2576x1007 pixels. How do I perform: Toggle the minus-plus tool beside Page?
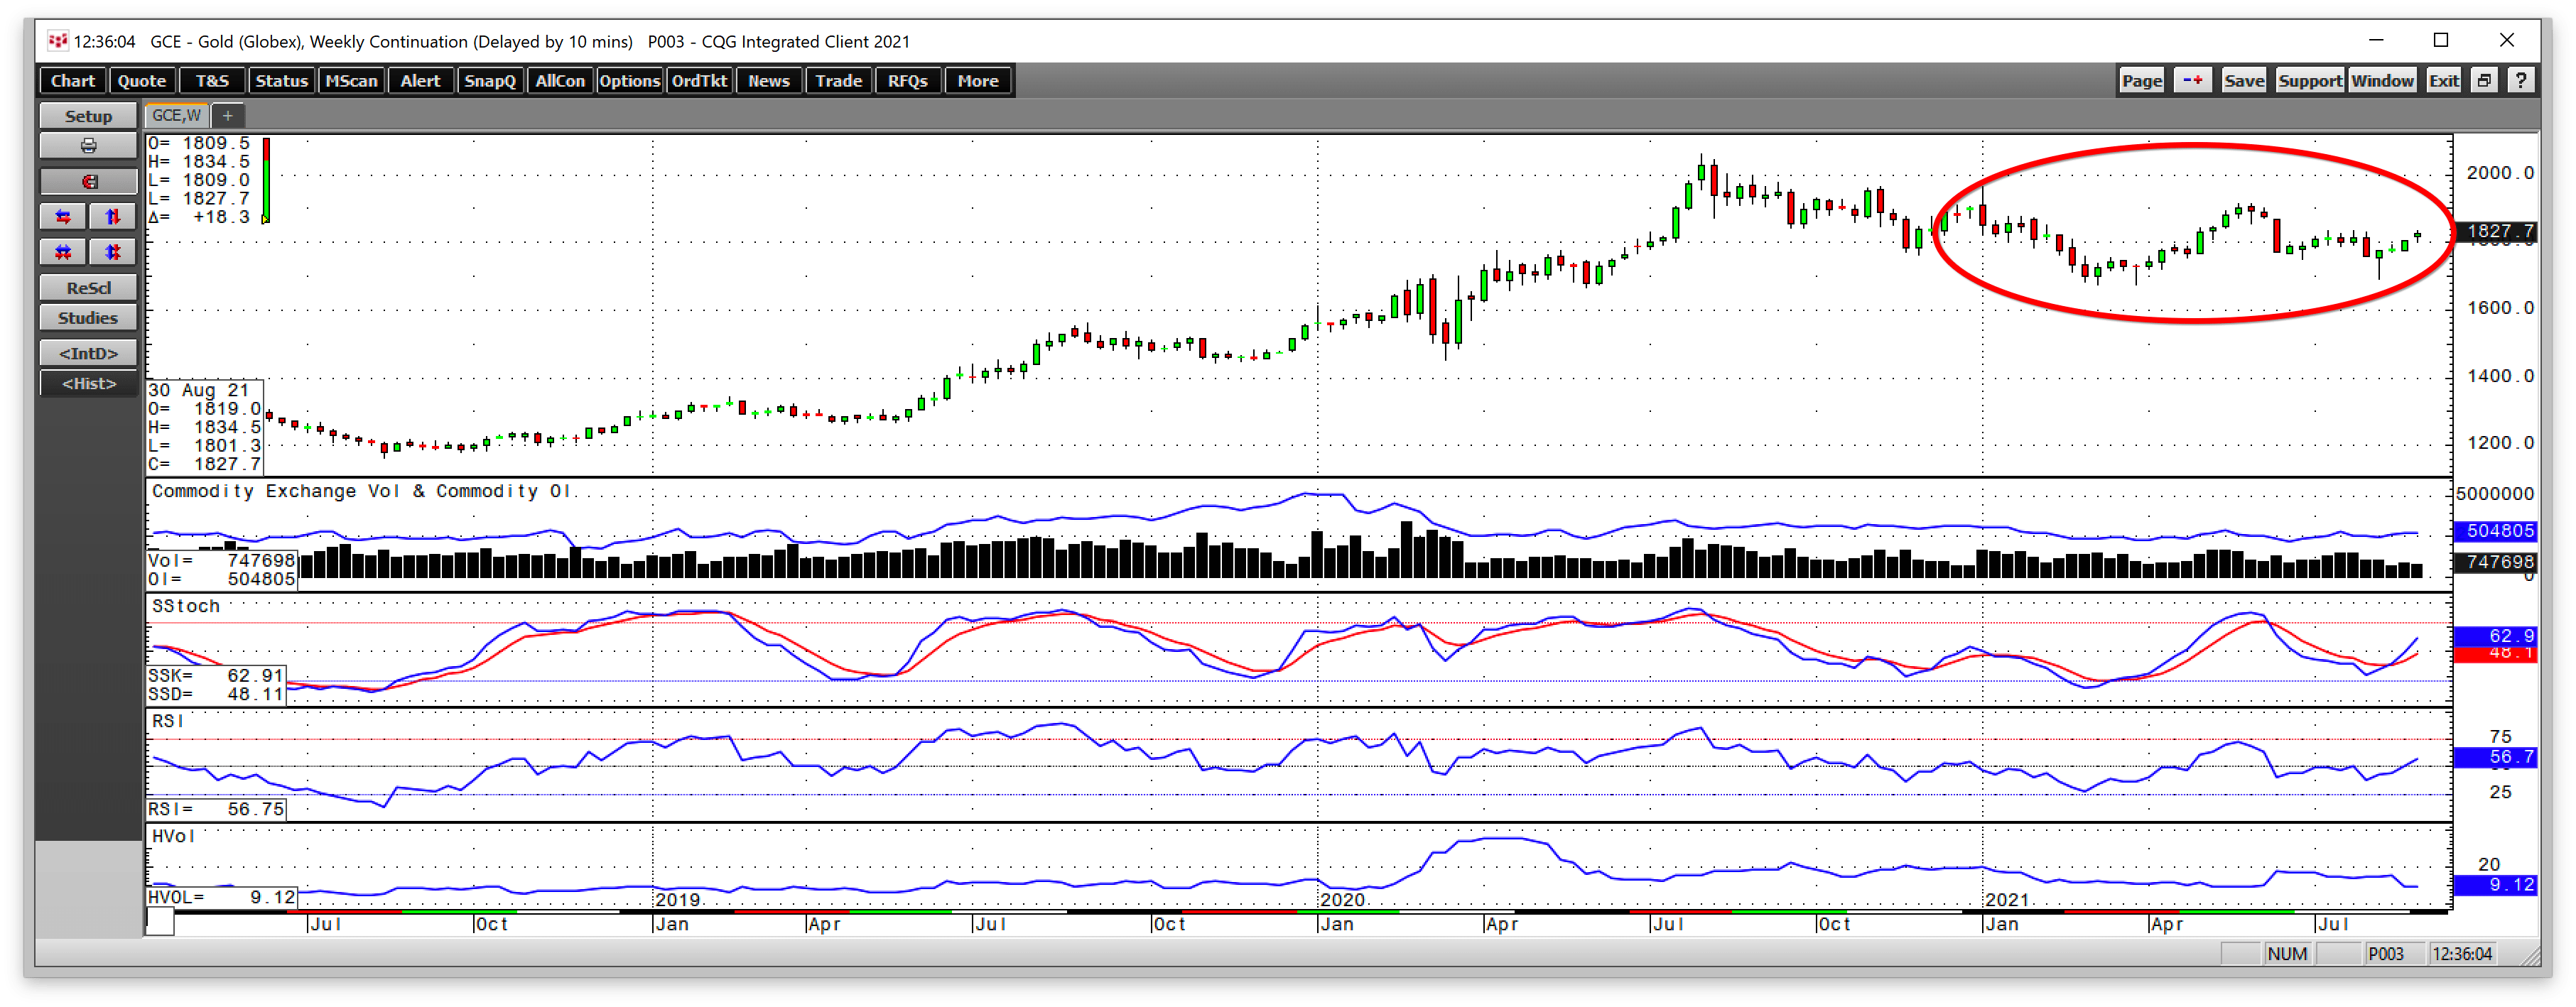(x=2192, y=80)
